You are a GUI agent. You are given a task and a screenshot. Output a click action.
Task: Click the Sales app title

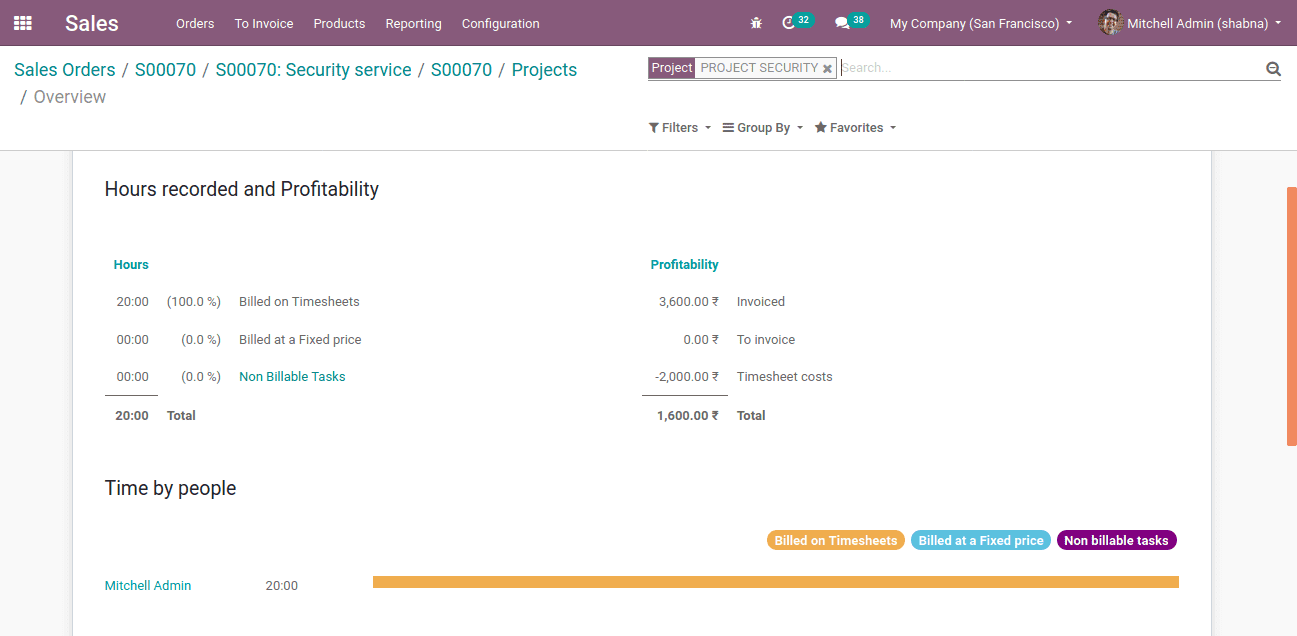pos(92,23)
